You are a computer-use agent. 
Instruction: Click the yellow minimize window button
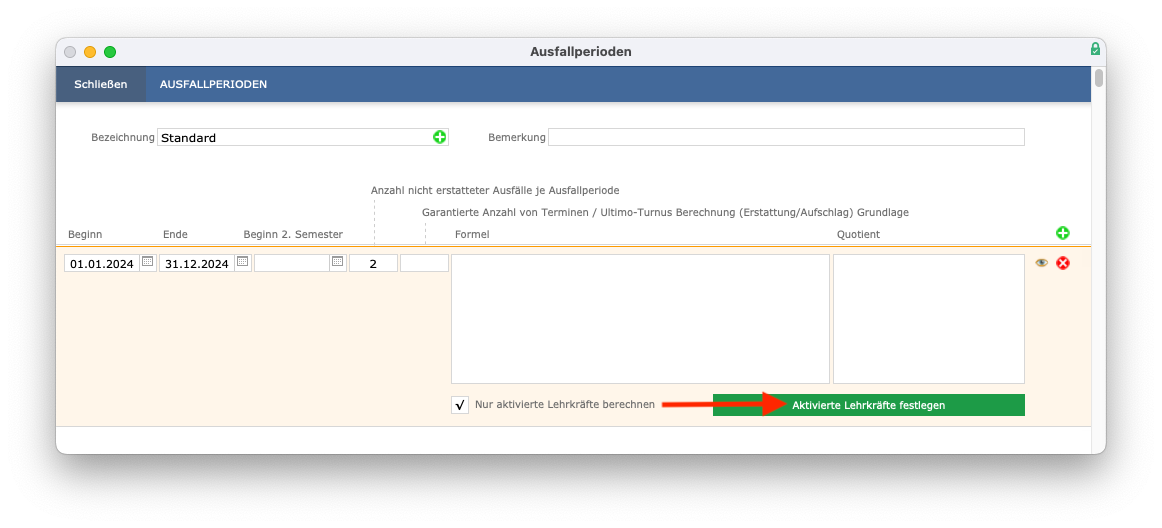point(90,52)
